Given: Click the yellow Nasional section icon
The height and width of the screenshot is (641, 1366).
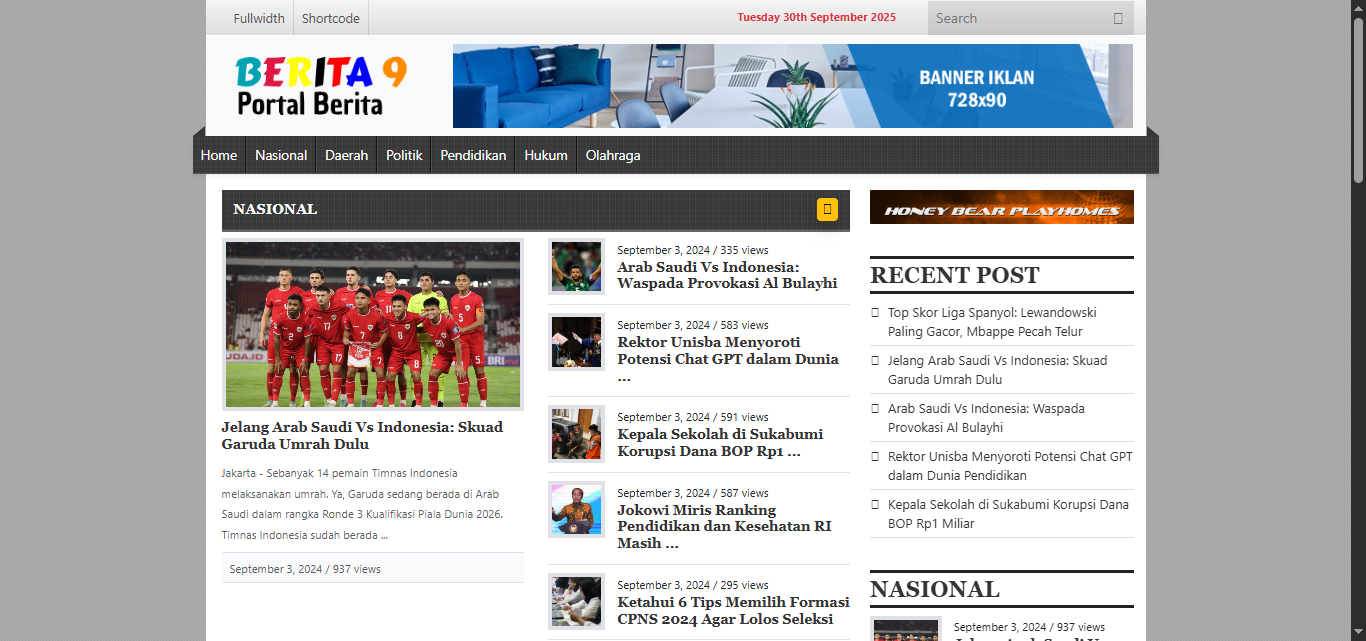Looking at the screenshot, I should [827, 209].
